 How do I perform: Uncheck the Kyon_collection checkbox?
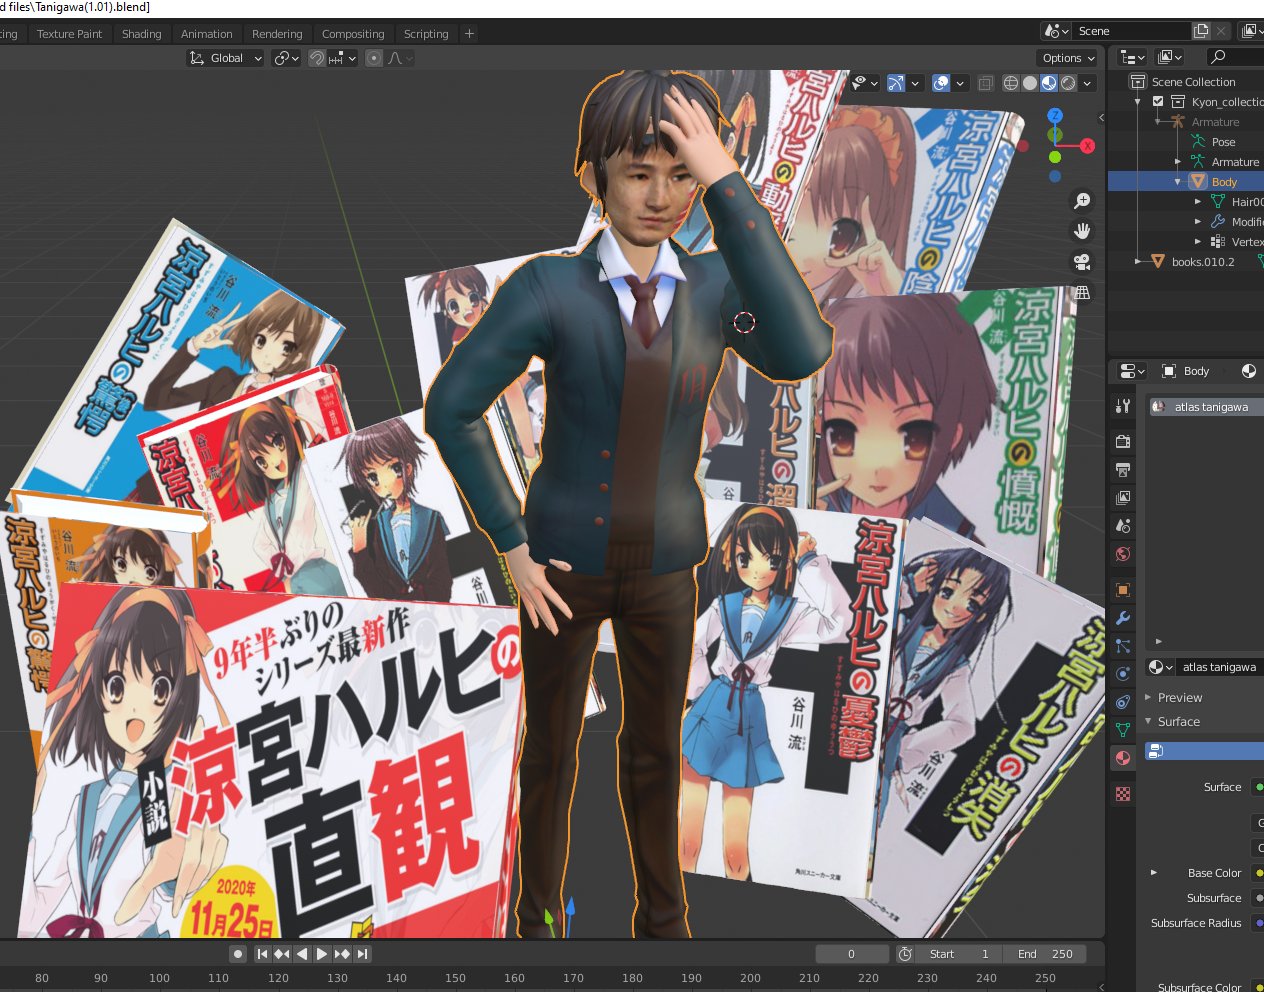1158,102
